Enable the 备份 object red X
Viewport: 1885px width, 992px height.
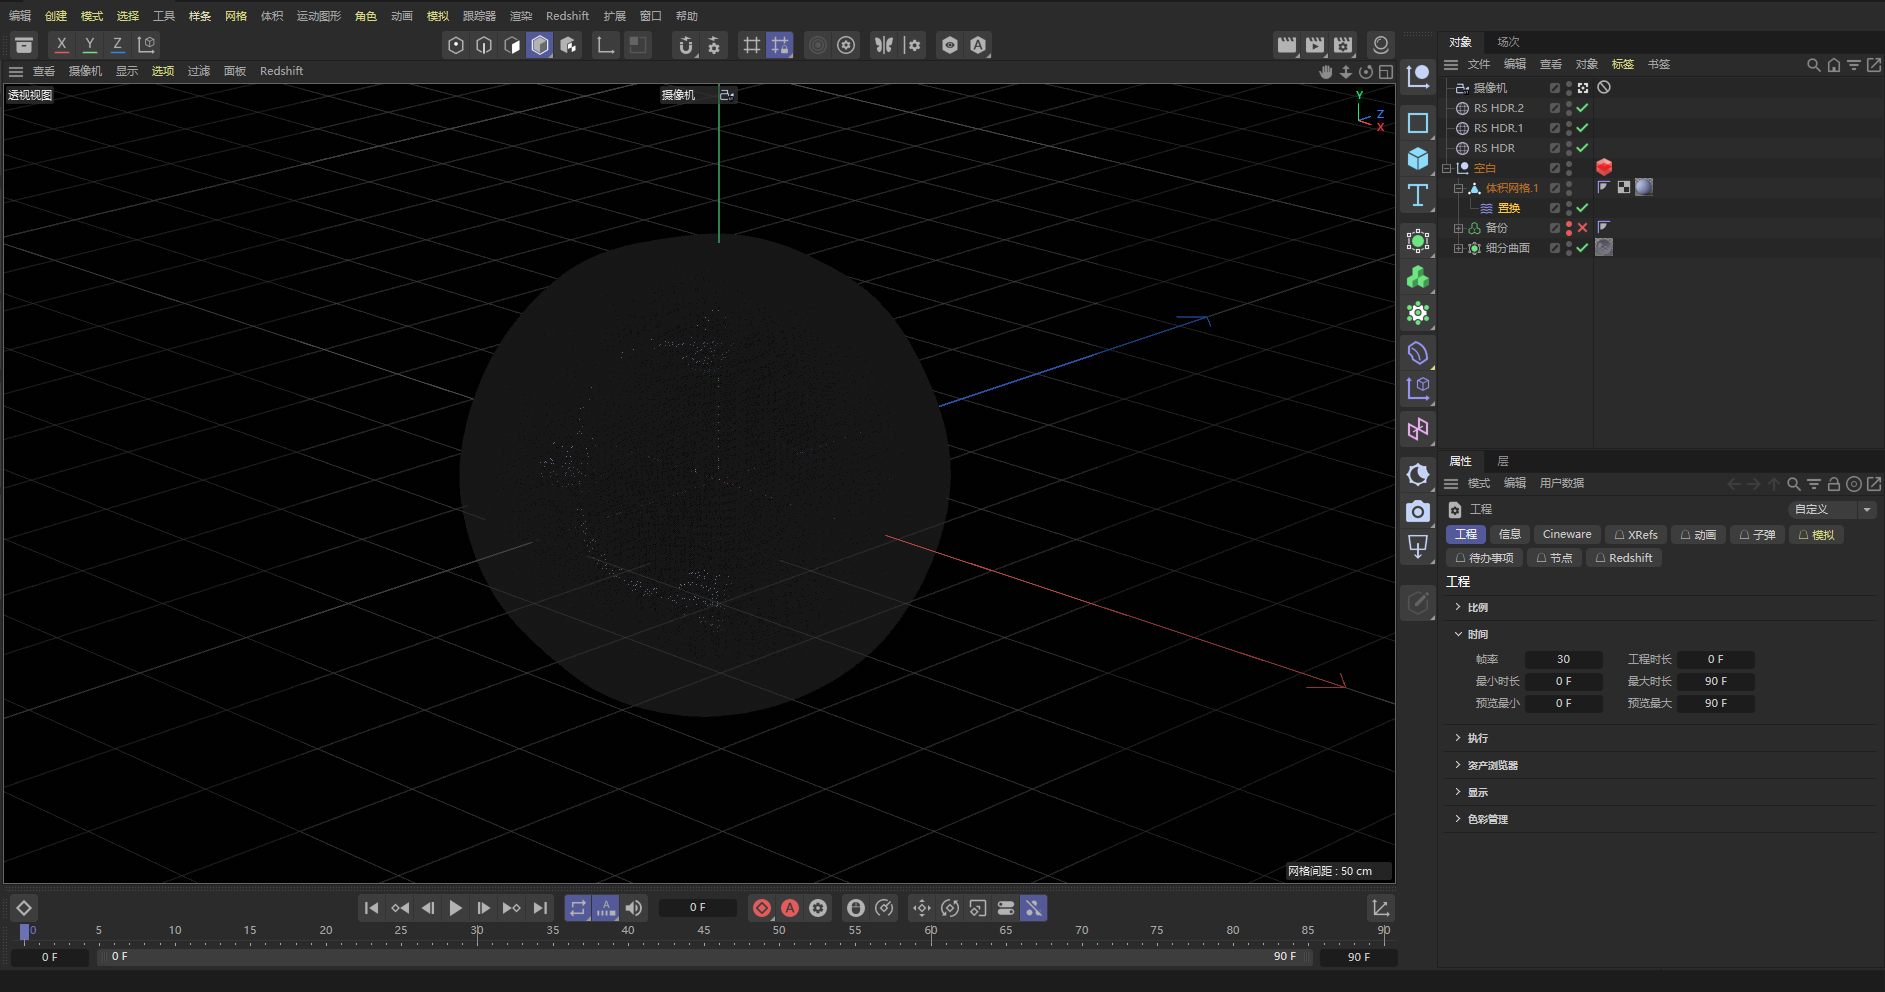pyautogui.click(x=1583, y=228)
